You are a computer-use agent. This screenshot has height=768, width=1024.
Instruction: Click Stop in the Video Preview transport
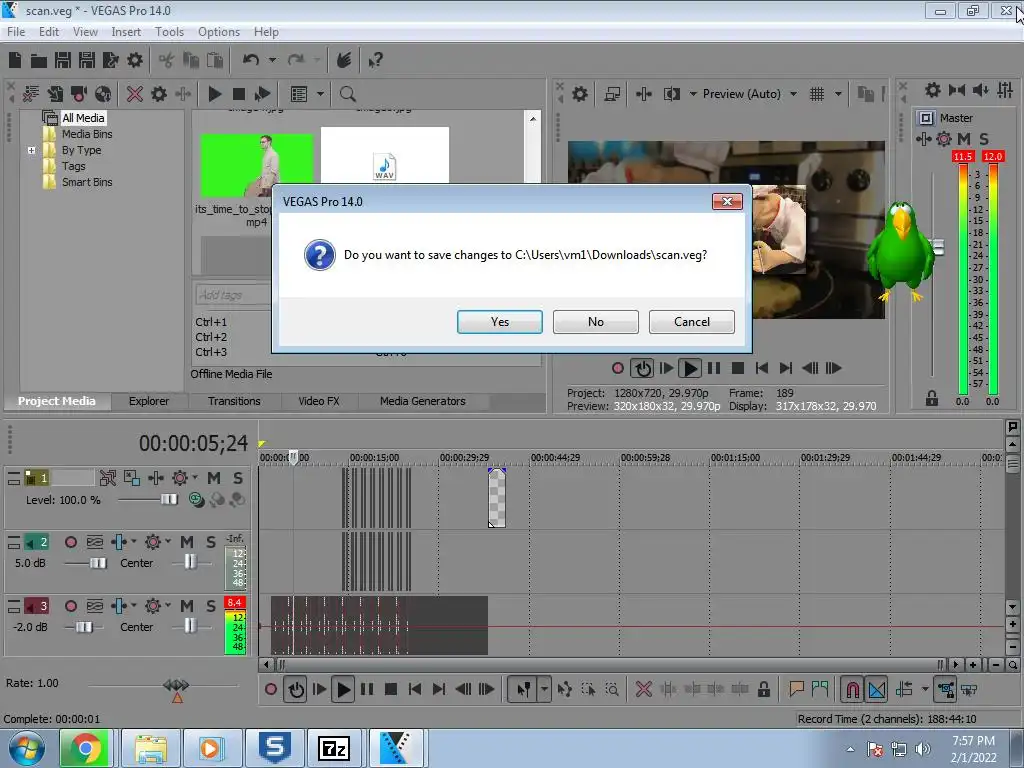coord(738,368)
